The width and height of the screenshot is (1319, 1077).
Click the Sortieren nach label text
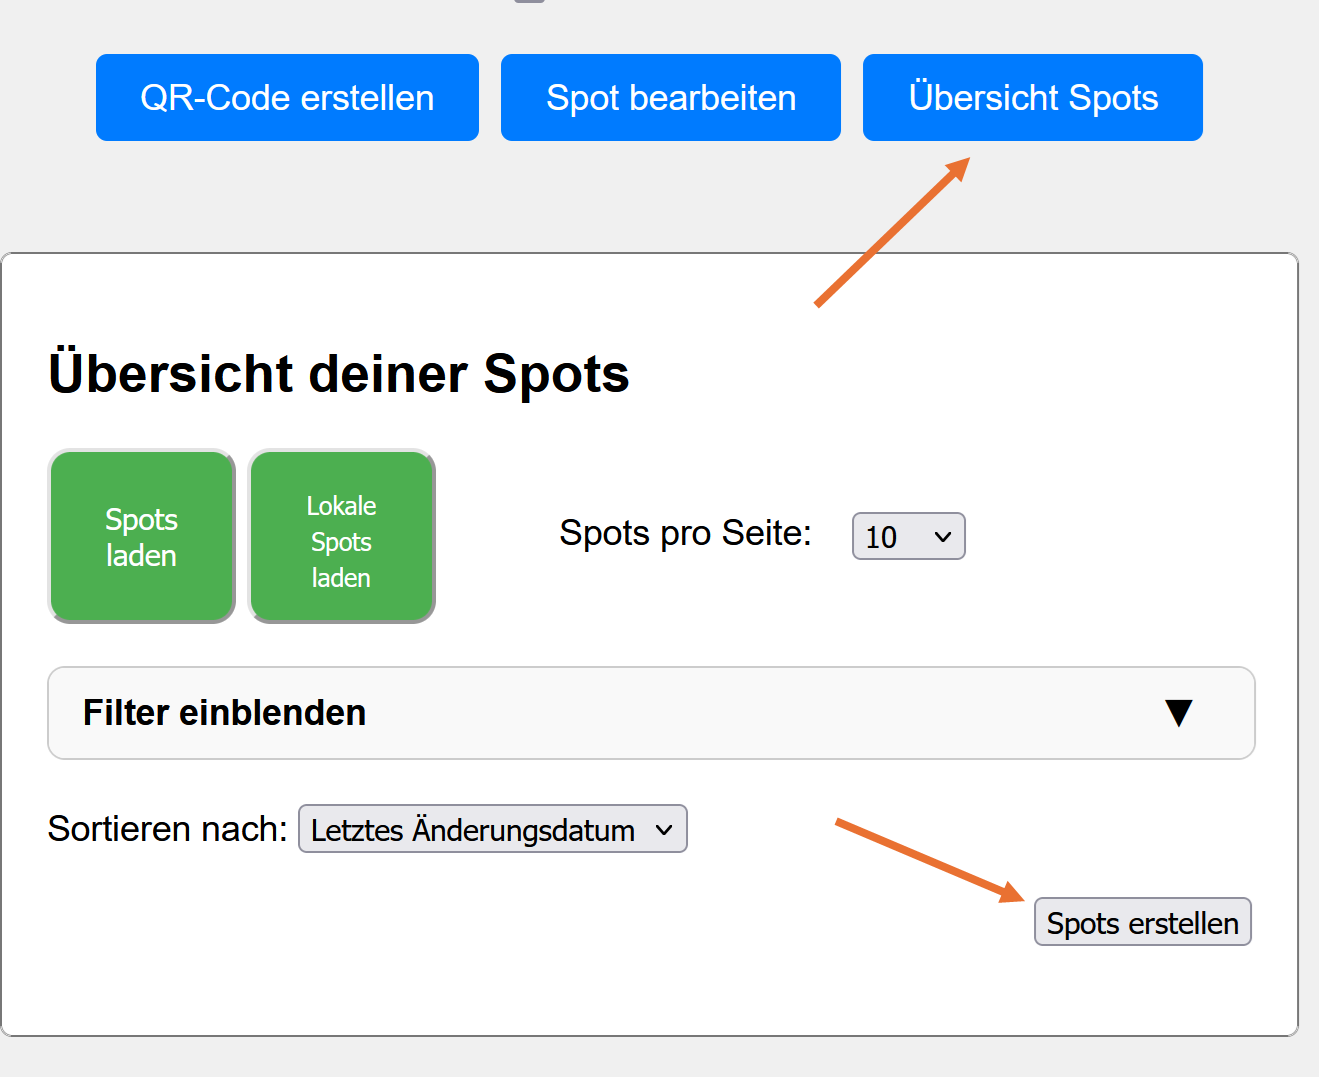(x=167, y=829)
